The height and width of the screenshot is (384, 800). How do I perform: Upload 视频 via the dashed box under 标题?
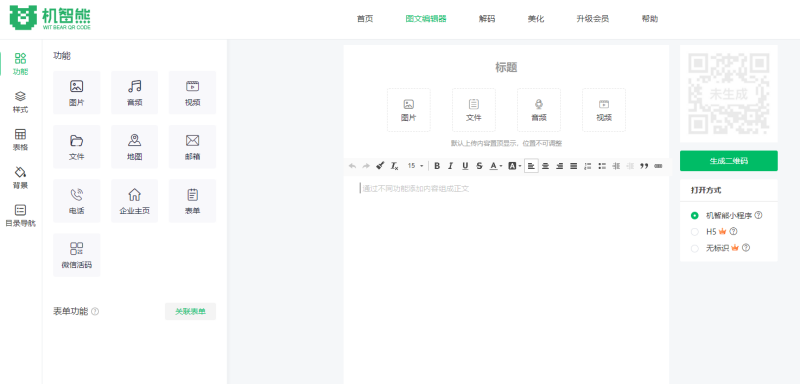604,110
